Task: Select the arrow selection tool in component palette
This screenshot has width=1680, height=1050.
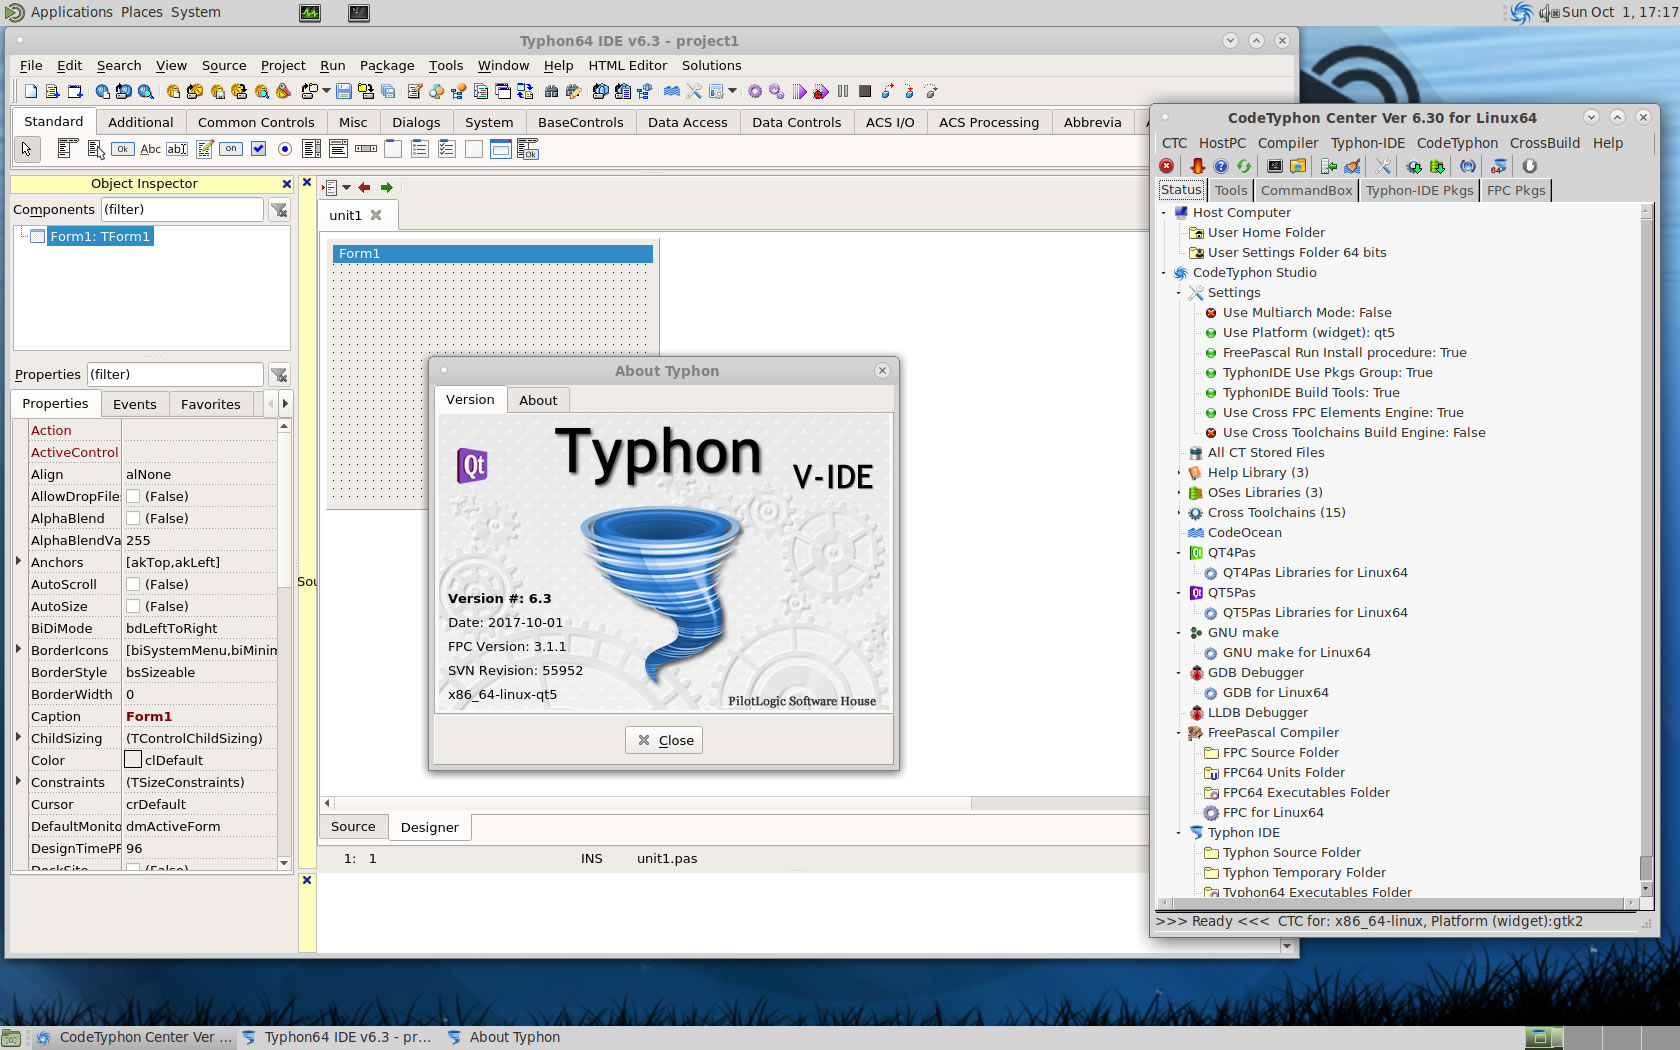Action: coord(27,150)
